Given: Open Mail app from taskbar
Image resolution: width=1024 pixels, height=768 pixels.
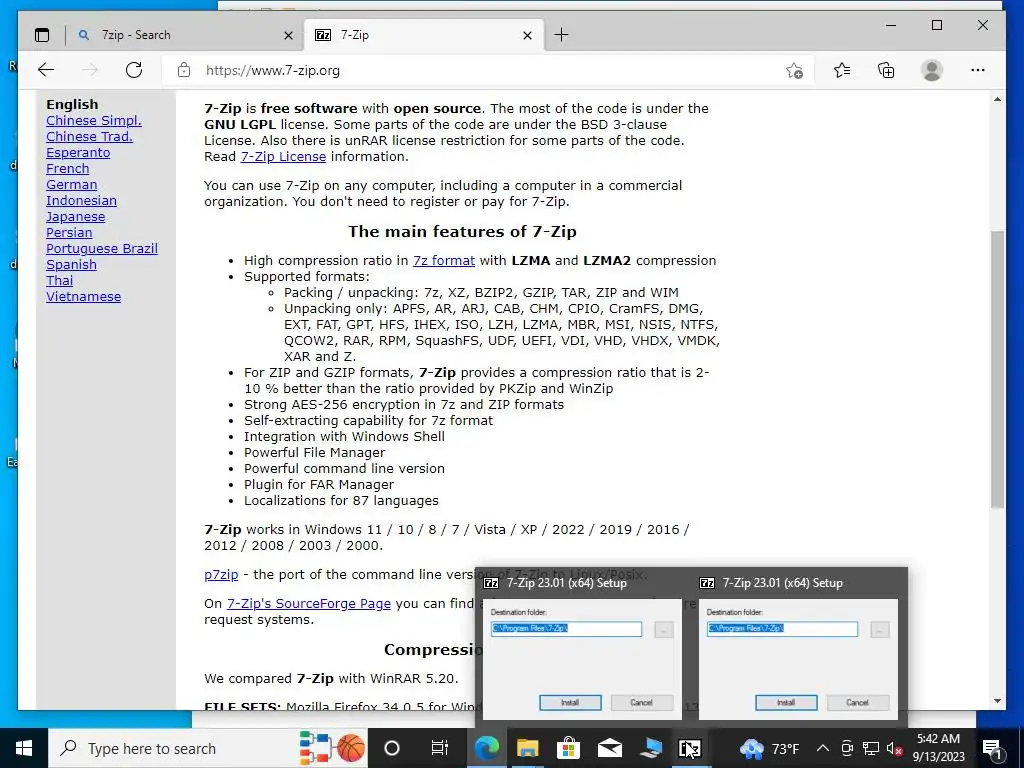Looking at the screenshot, I should (x=609, y=748).
